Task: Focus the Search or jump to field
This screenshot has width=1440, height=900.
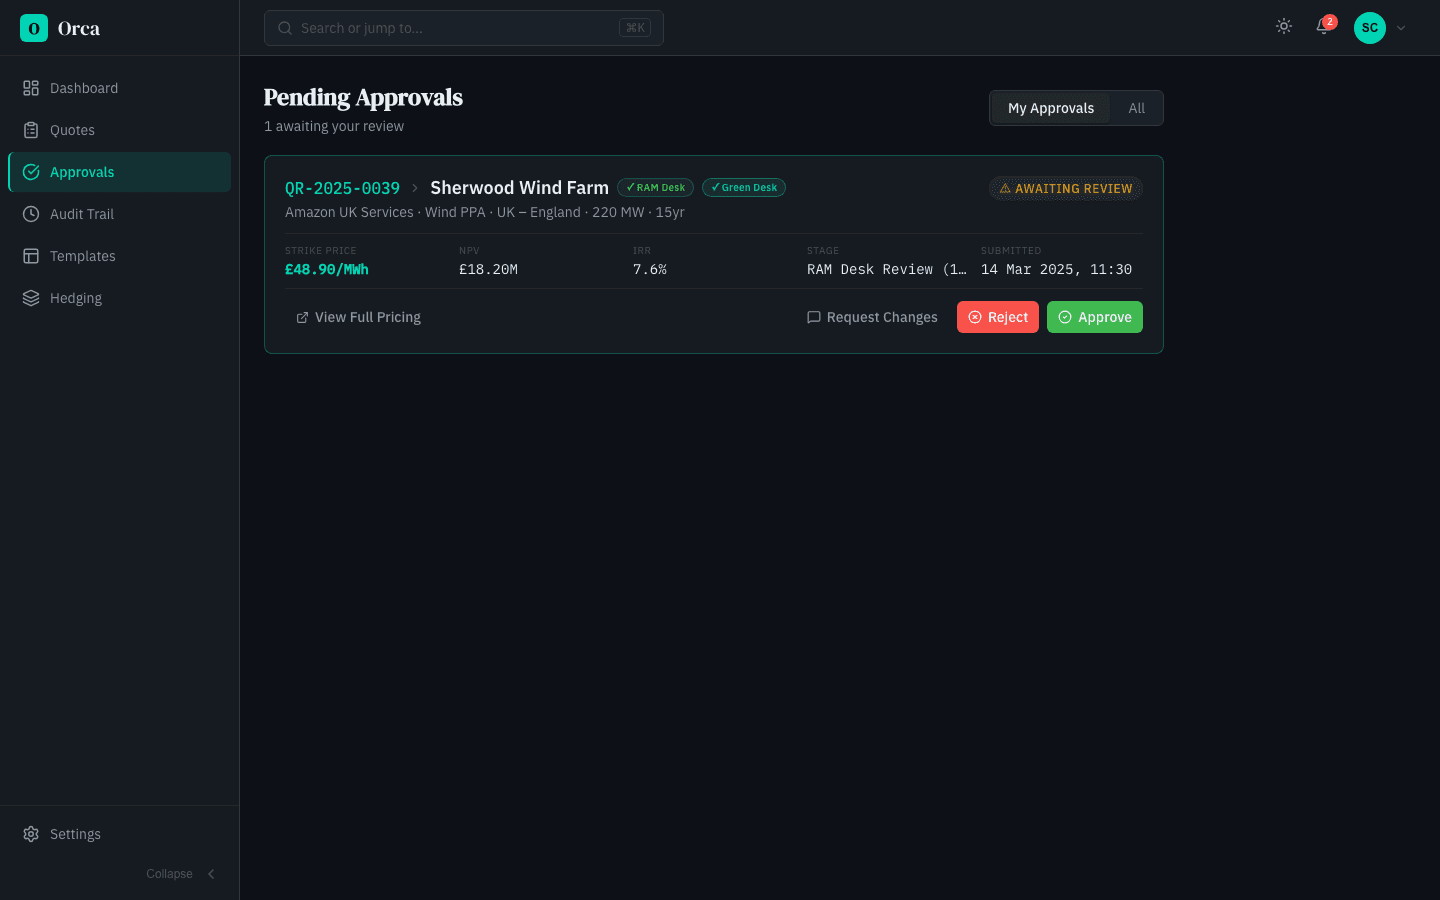Action: click(x=463, y=28)
